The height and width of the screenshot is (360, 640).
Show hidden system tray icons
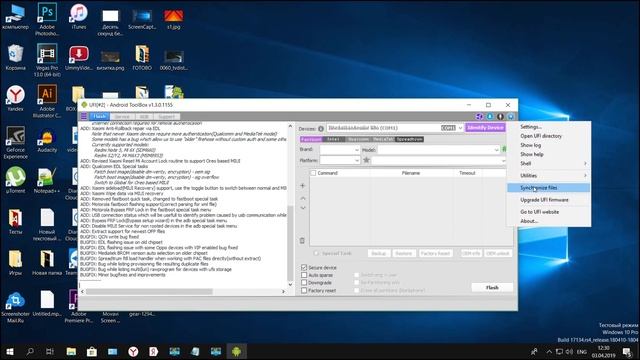pos(549,351)
